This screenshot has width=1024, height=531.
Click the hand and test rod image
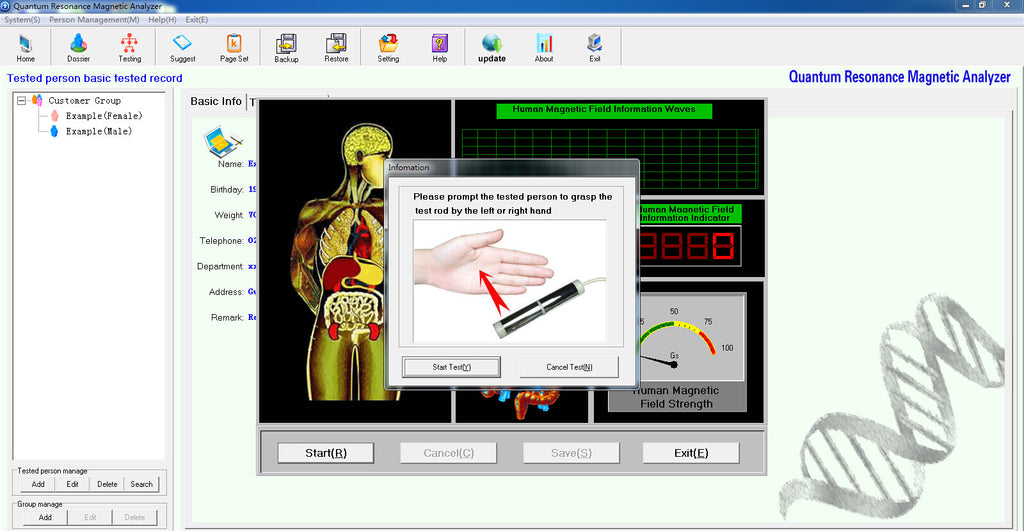click(x=509, y=281)
